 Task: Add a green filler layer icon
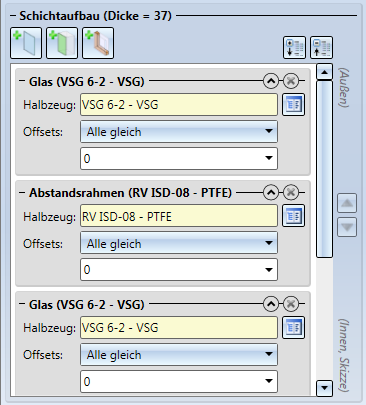point(62,43)
